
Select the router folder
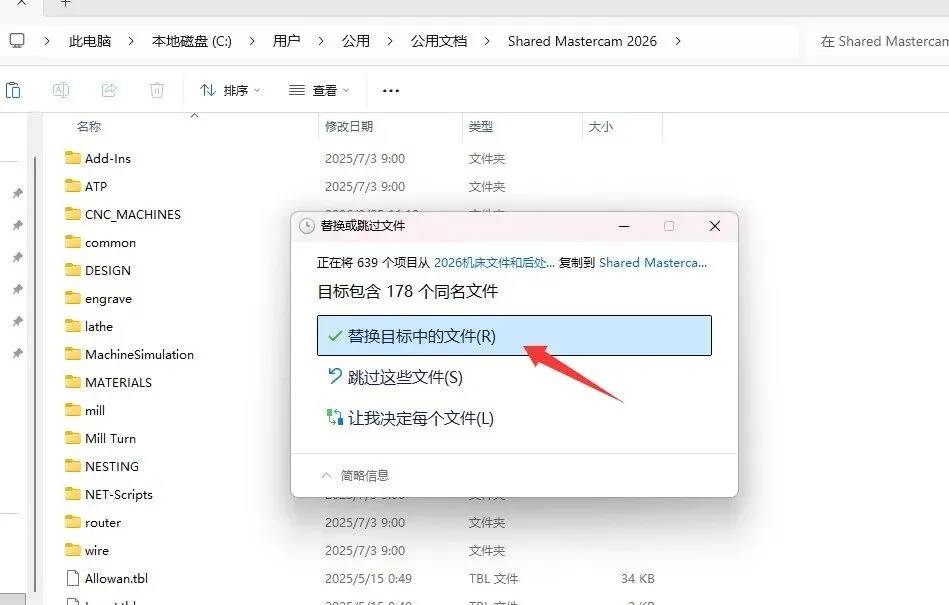click(93, 522)
